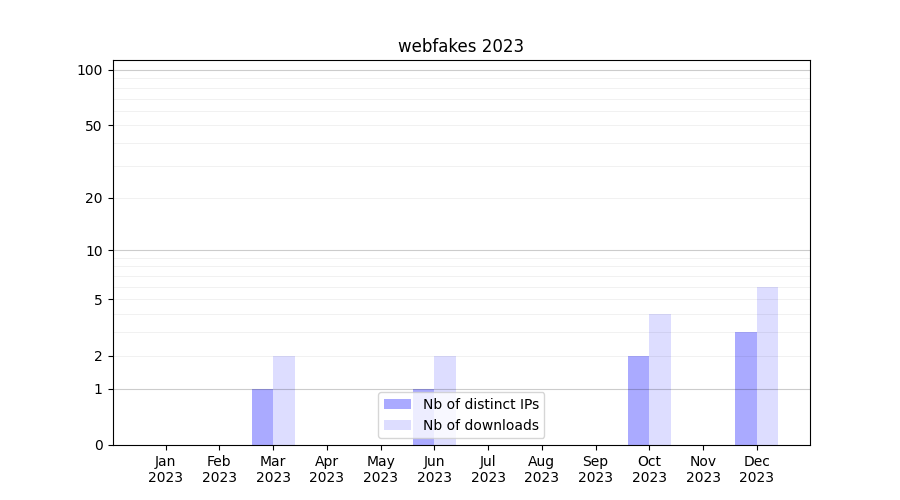This screenshot has height=500, width=900.
Task: Click the March distinct IPs bar
Action: pos(262,417)
